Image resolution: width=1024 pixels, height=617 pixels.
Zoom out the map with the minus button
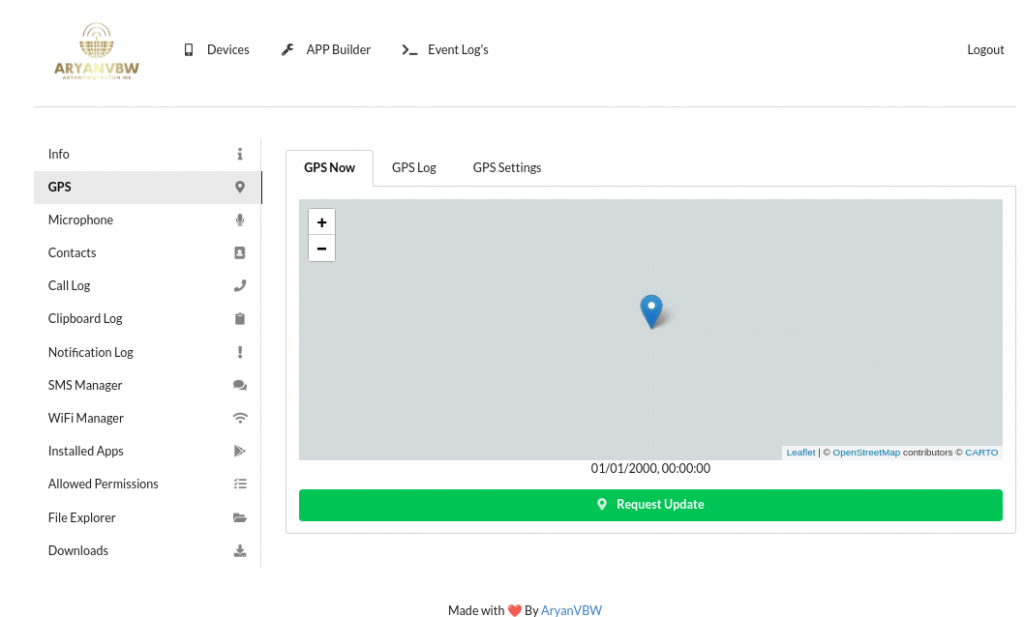321,248
